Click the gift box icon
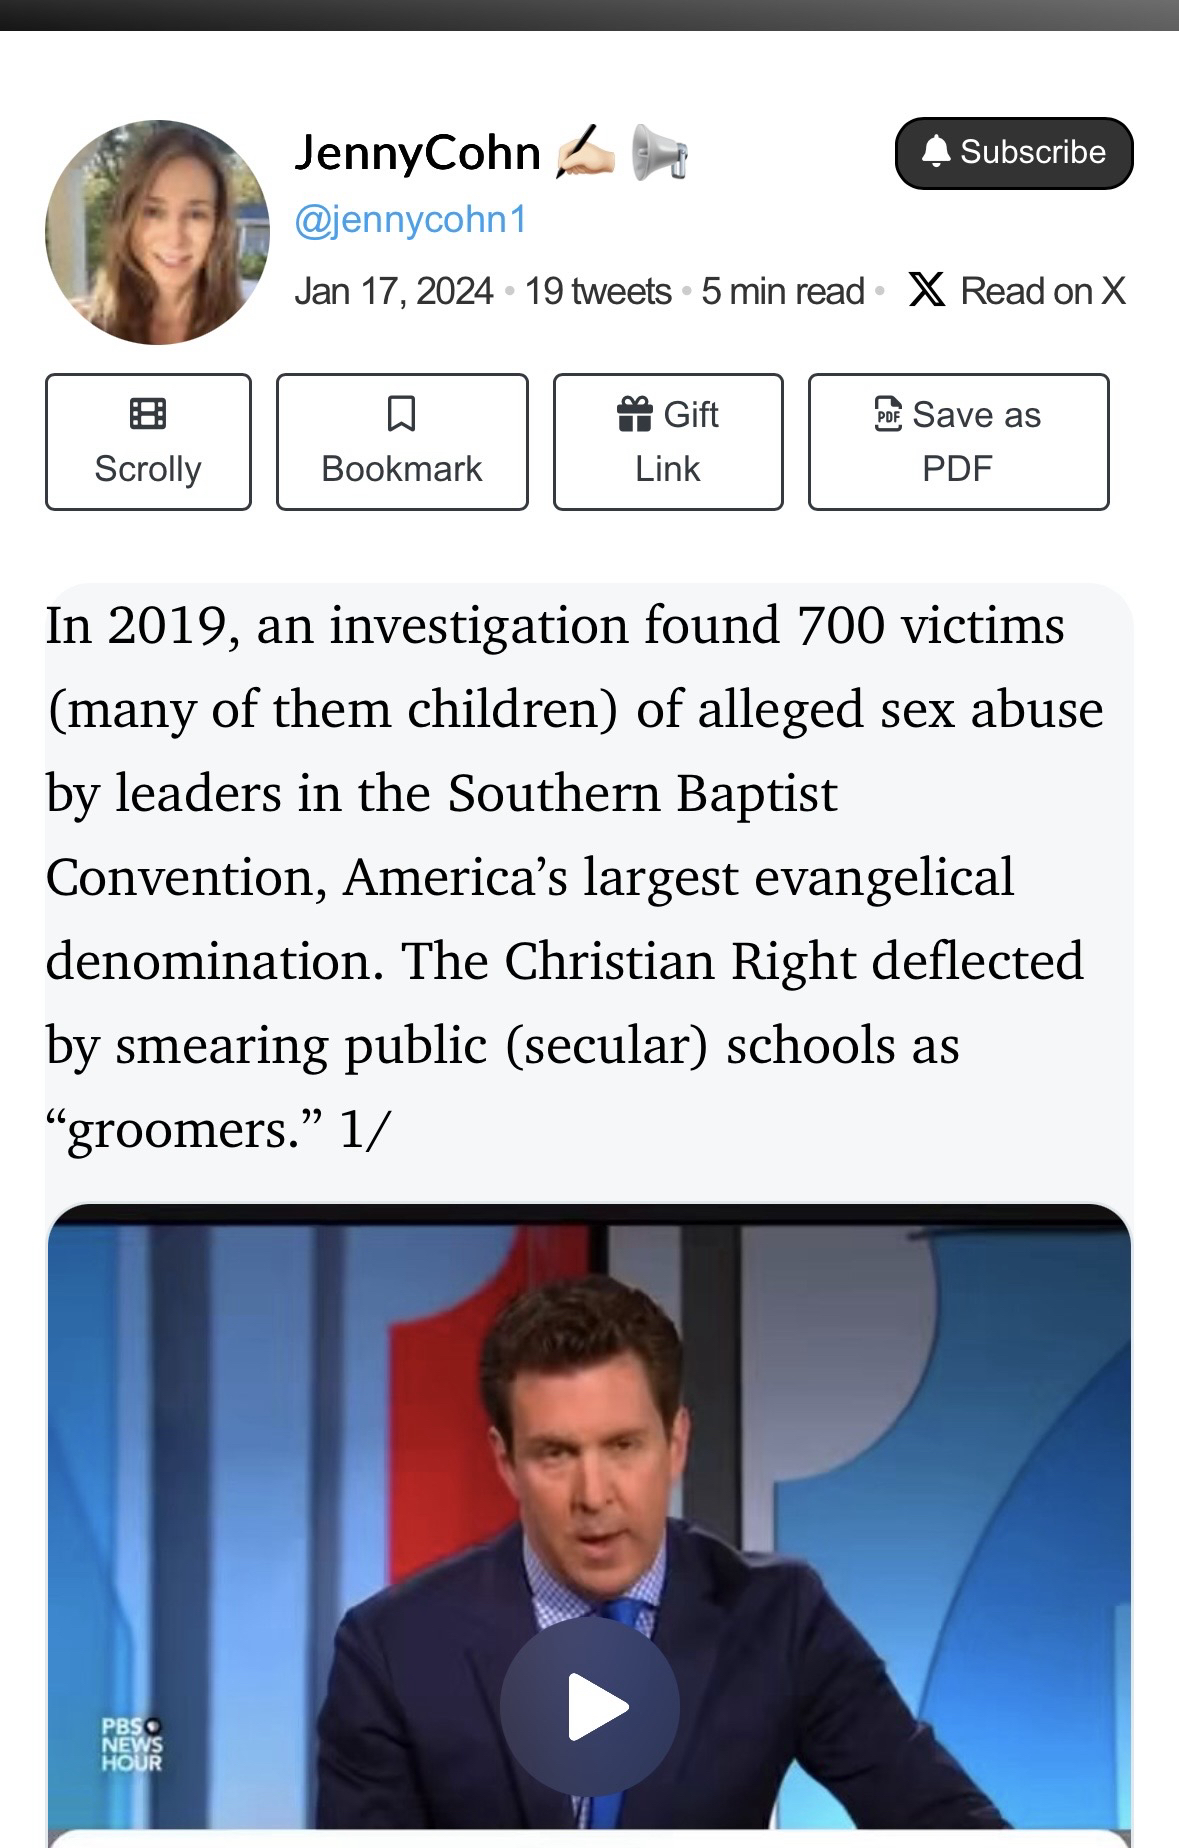The image size is (1179, 1848). pyautogui.click(x=635, y=414)
